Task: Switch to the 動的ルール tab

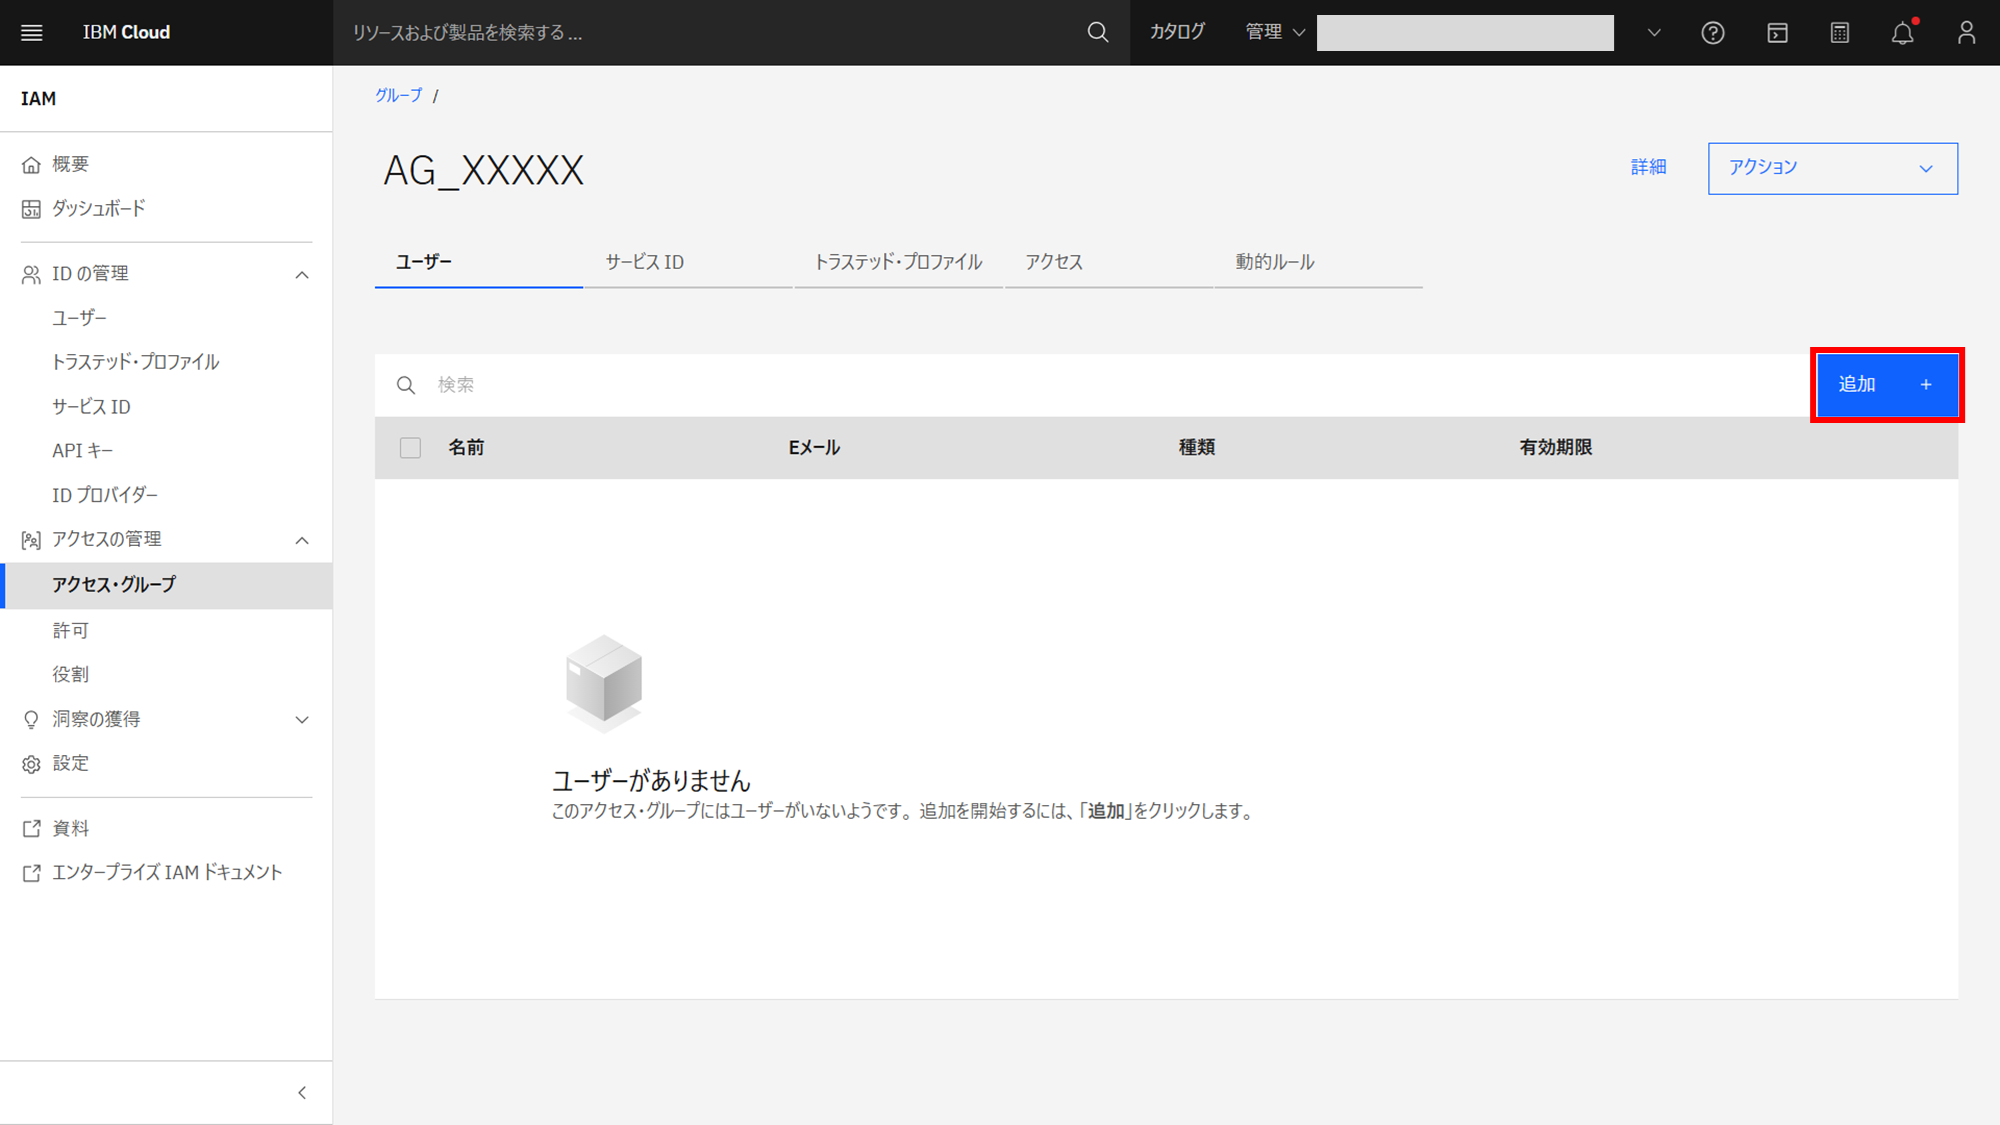Action: coord(1274,262)
